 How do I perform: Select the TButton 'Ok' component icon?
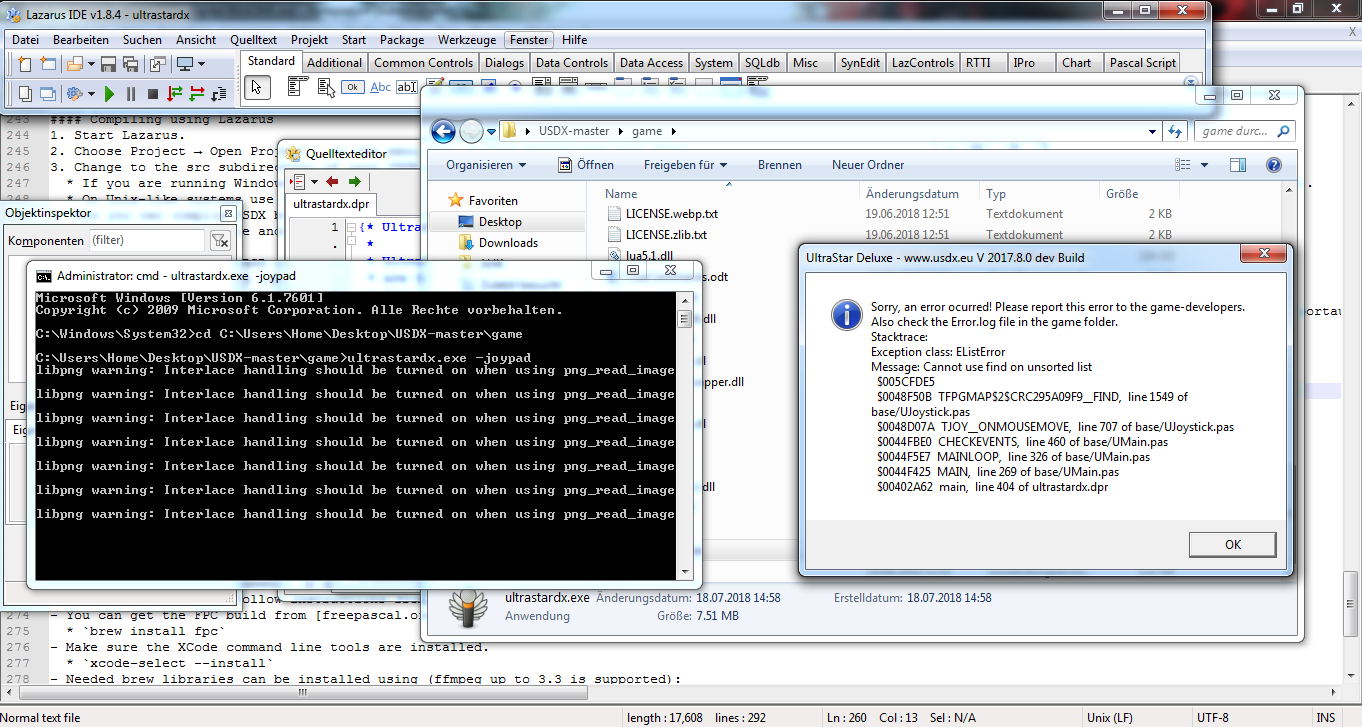pos(353,87)
